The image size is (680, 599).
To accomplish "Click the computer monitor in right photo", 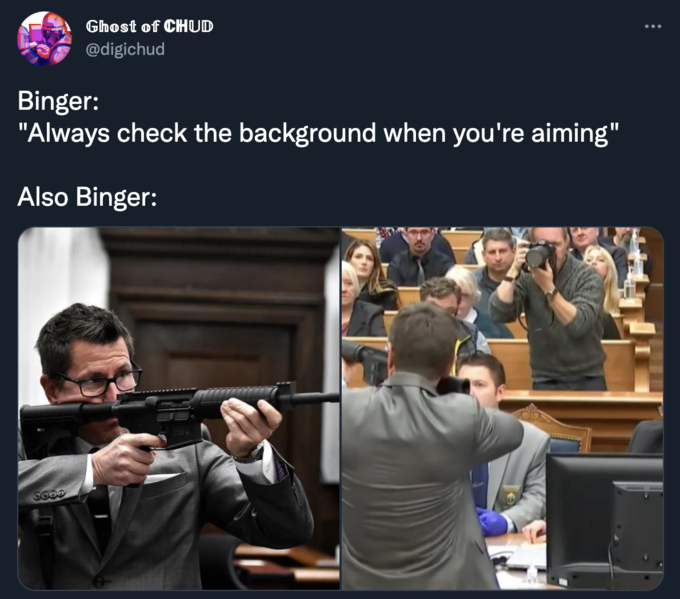I will tap(605, 518).
